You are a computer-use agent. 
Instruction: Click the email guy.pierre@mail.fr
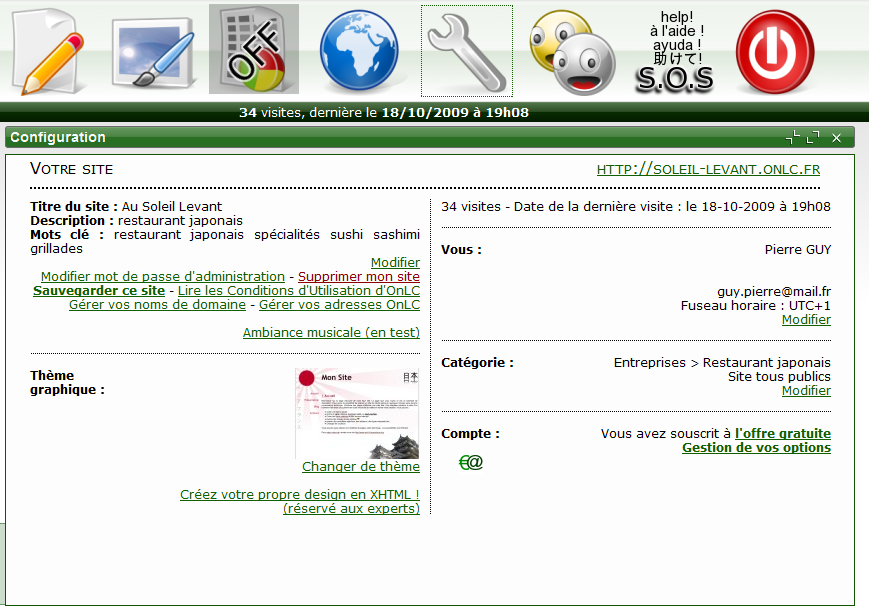[x=774, y=291]
